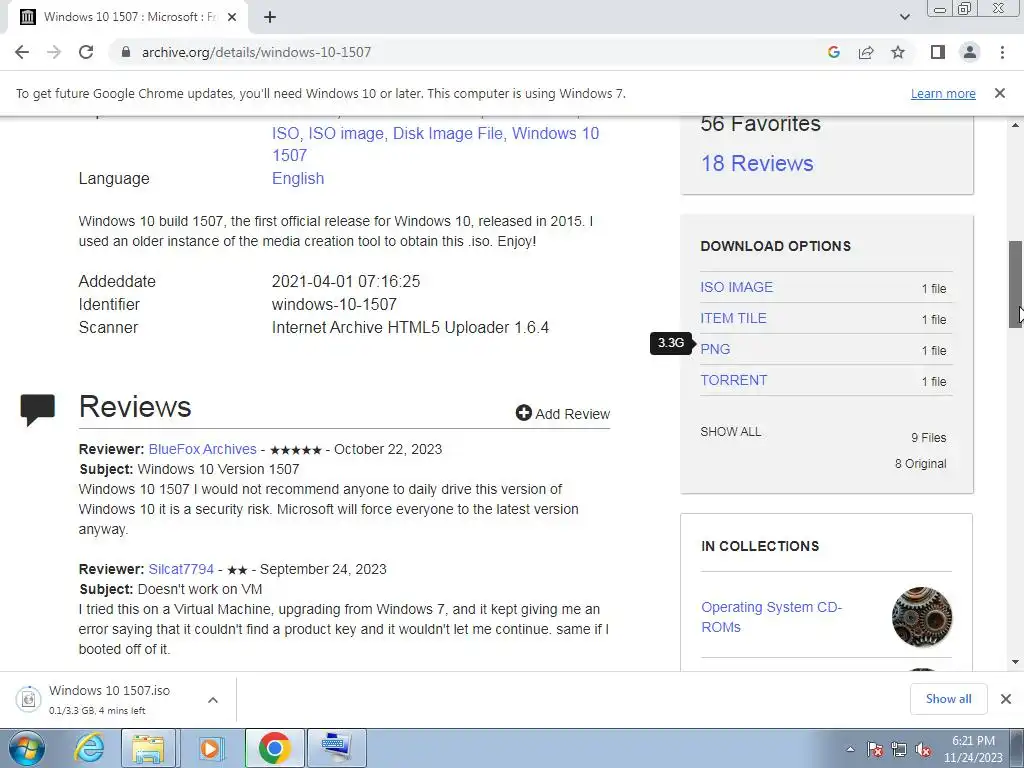Open Silcat7794 reviewer profile
1024x768 pixels.
click(x=181, y=569)
